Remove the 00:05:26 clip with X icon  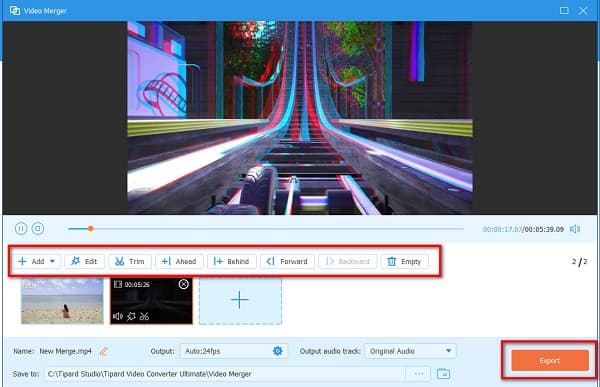pyautogui.click(x=184, y=284)
